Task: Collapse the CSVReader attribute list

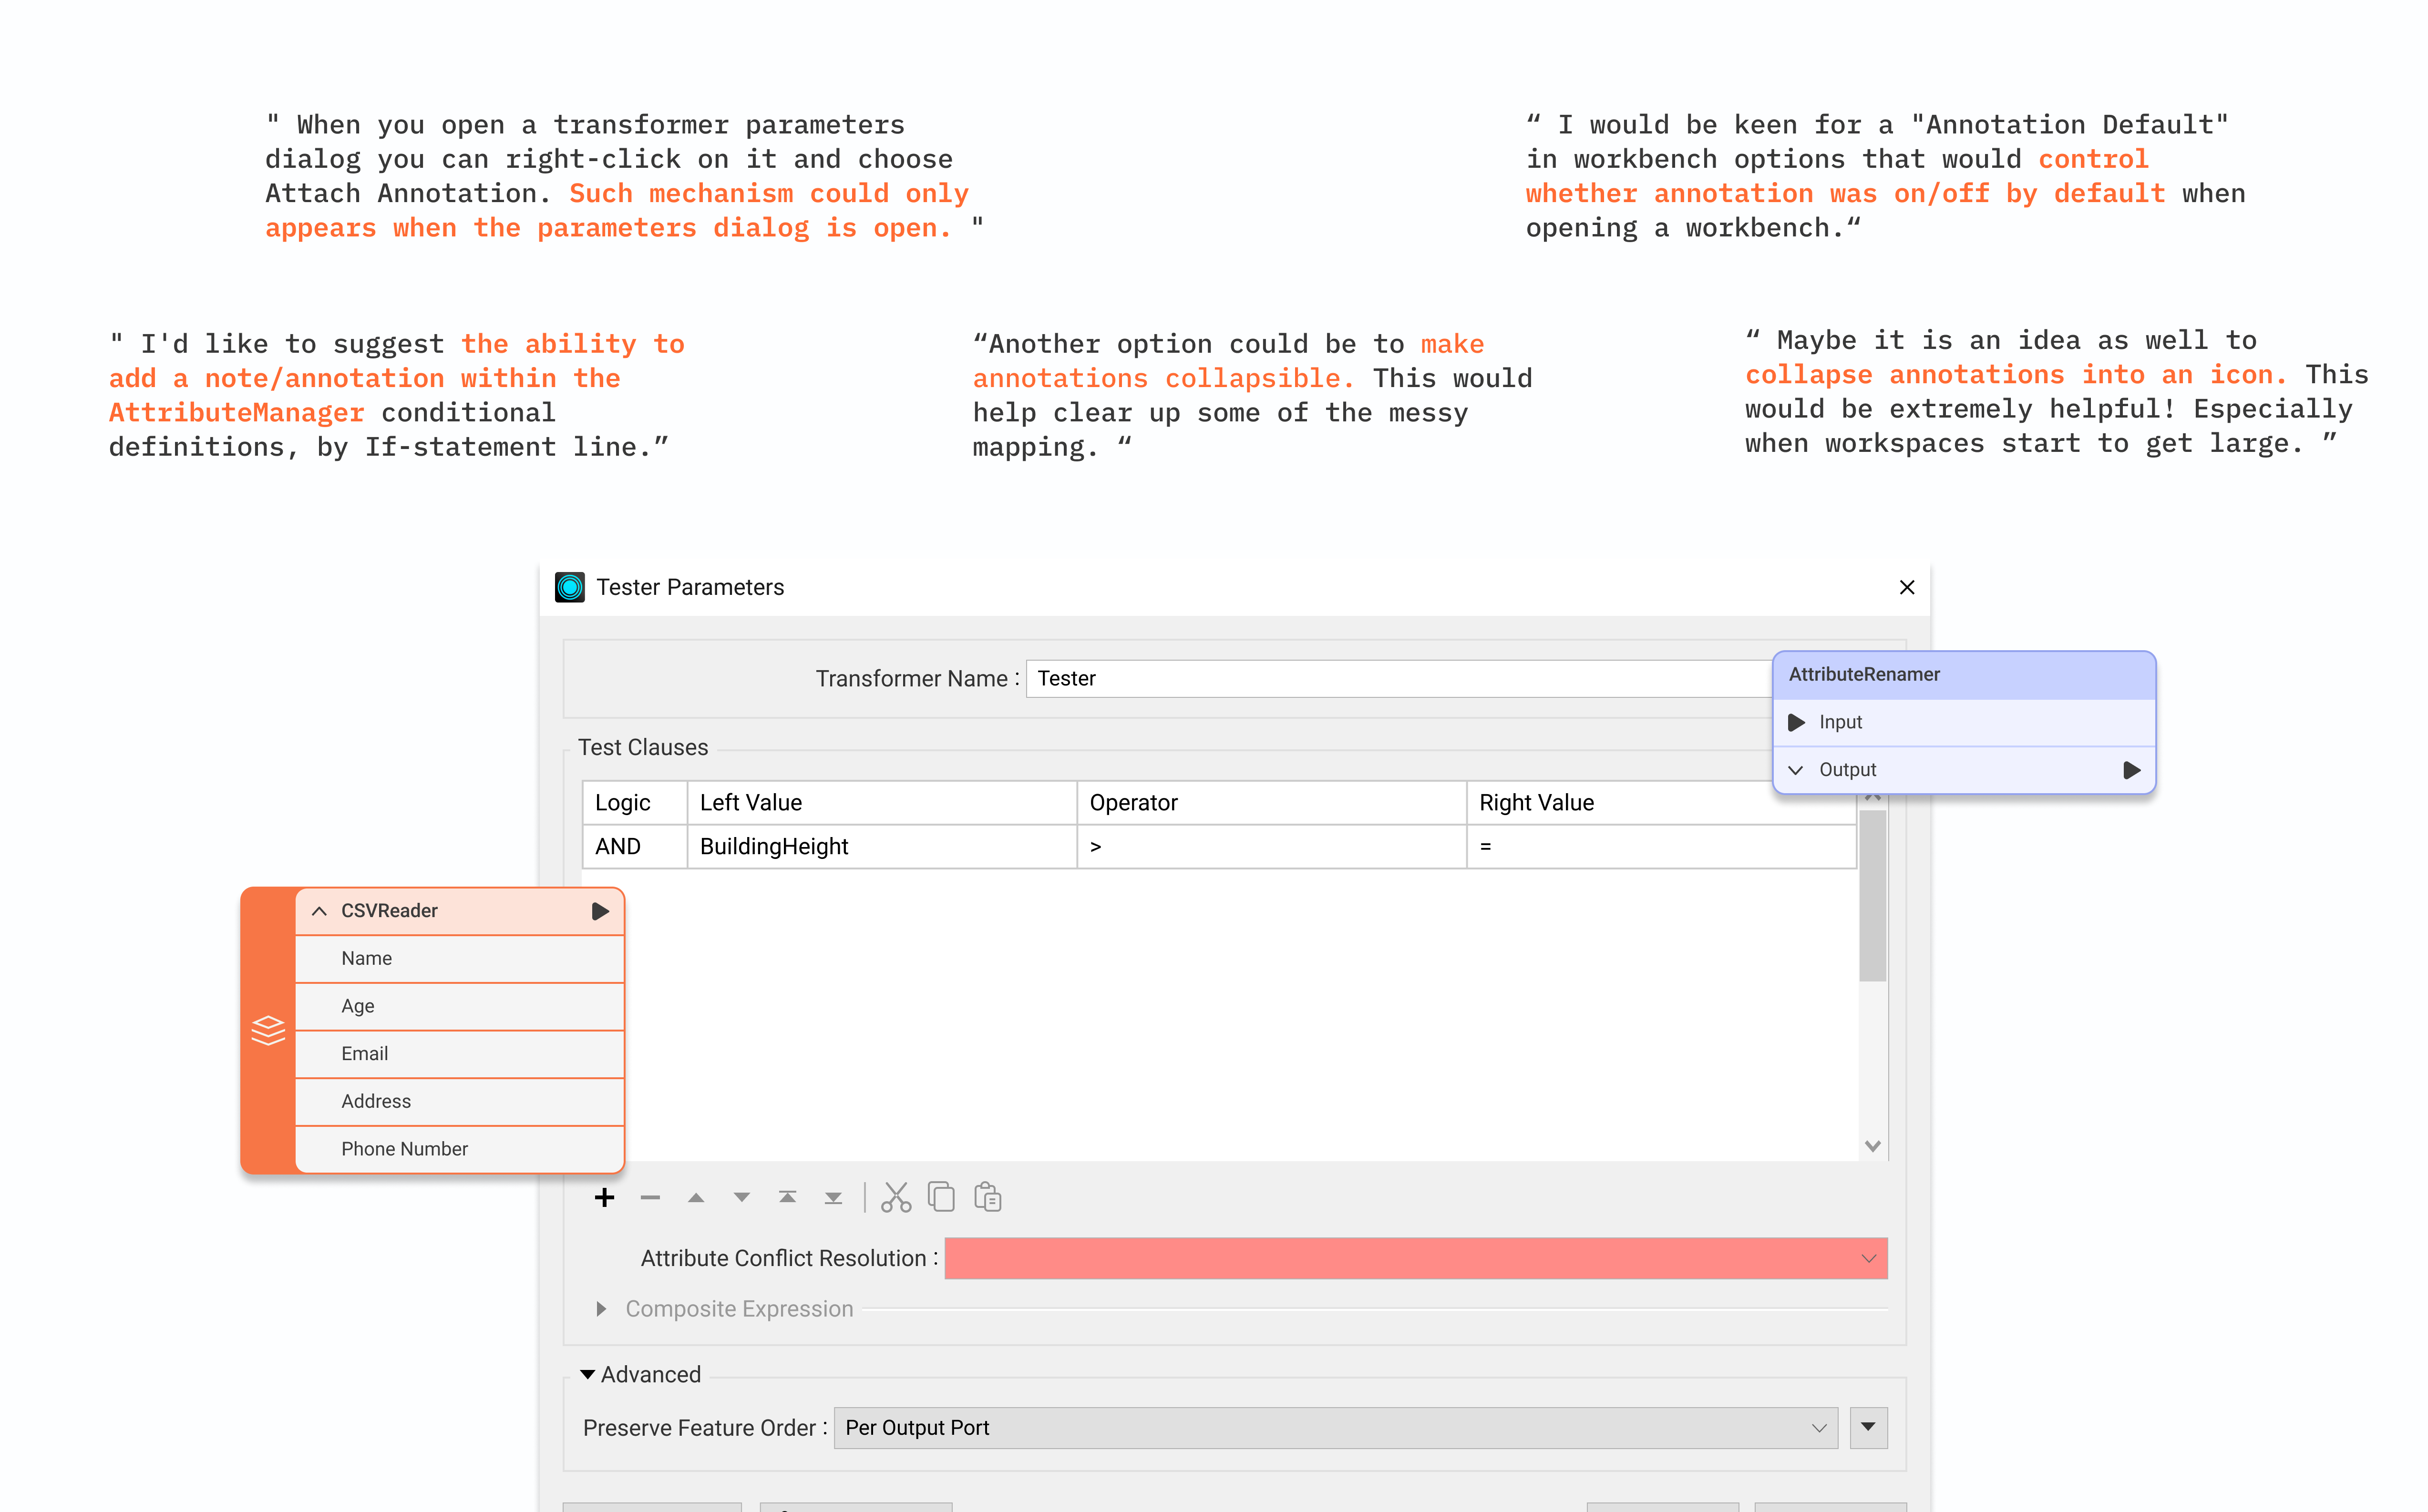Action: click(x=319, y=911)
